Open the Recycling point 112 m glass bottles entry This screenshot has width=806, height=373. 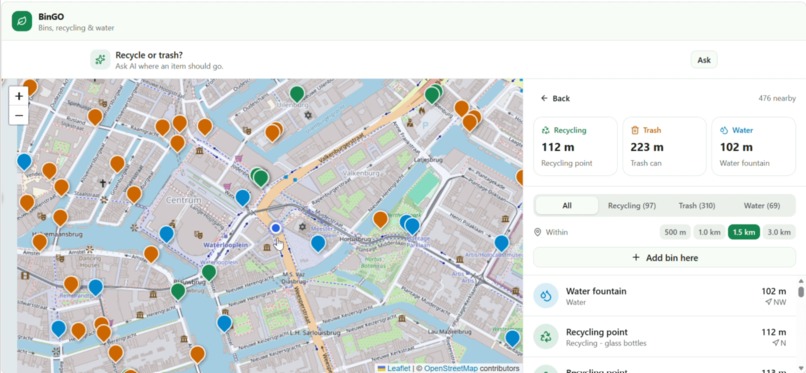click(x=660, y=337)
